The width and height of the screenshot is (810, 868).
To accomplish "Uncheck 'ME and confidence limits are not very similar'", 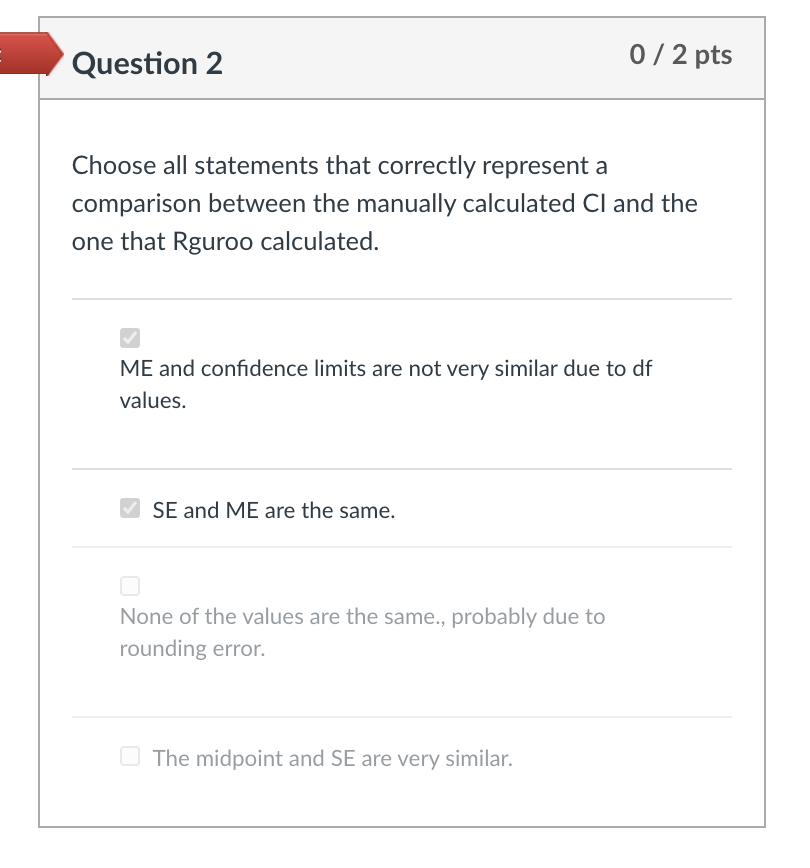I will click(128, 336).
